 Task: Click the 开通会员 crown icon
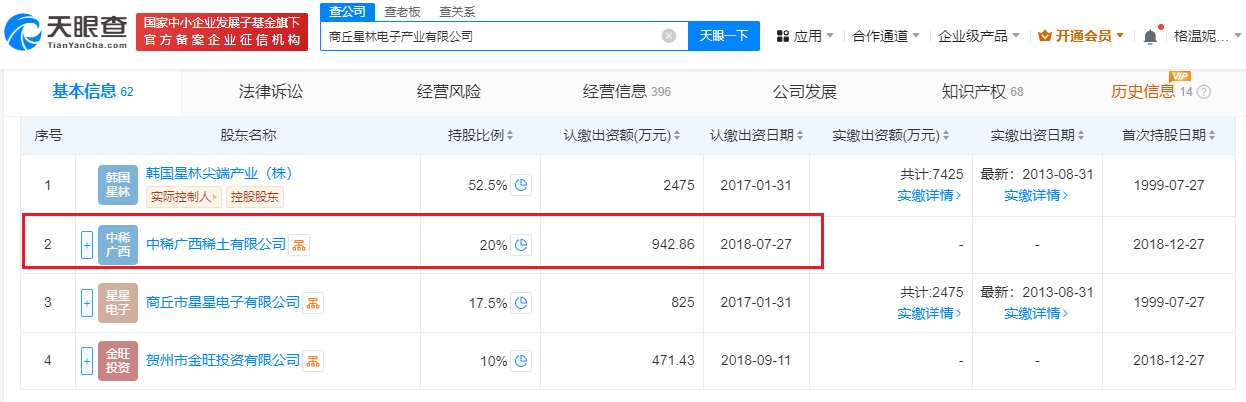pos(1046,36)
